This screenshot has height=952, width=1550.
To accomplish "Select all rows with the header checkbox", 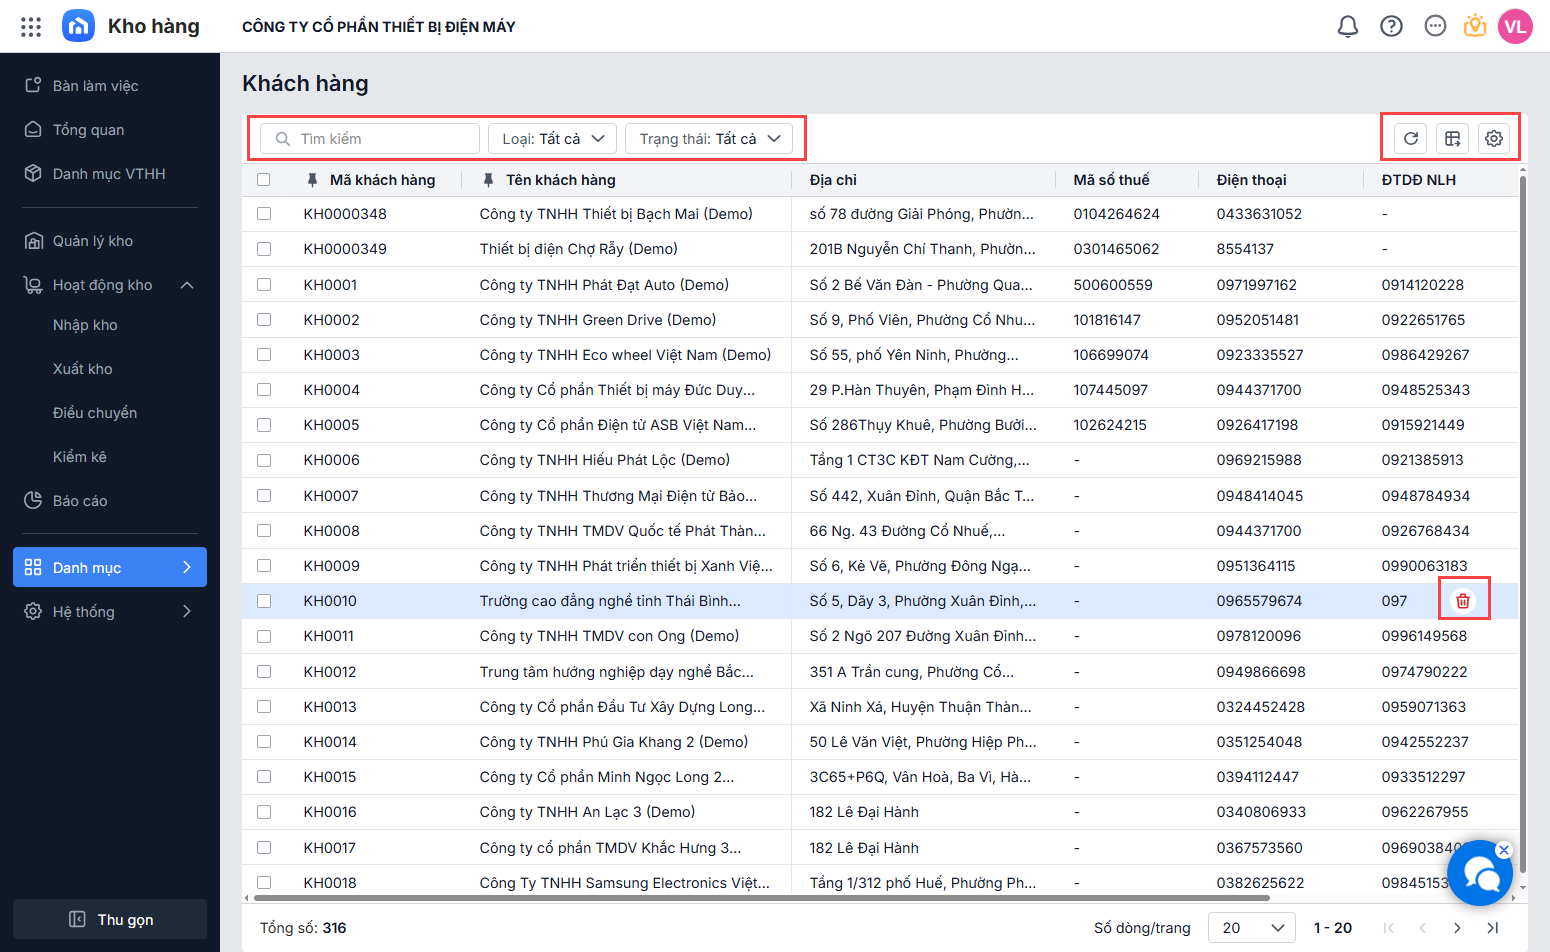I will [x=264, y=180].
